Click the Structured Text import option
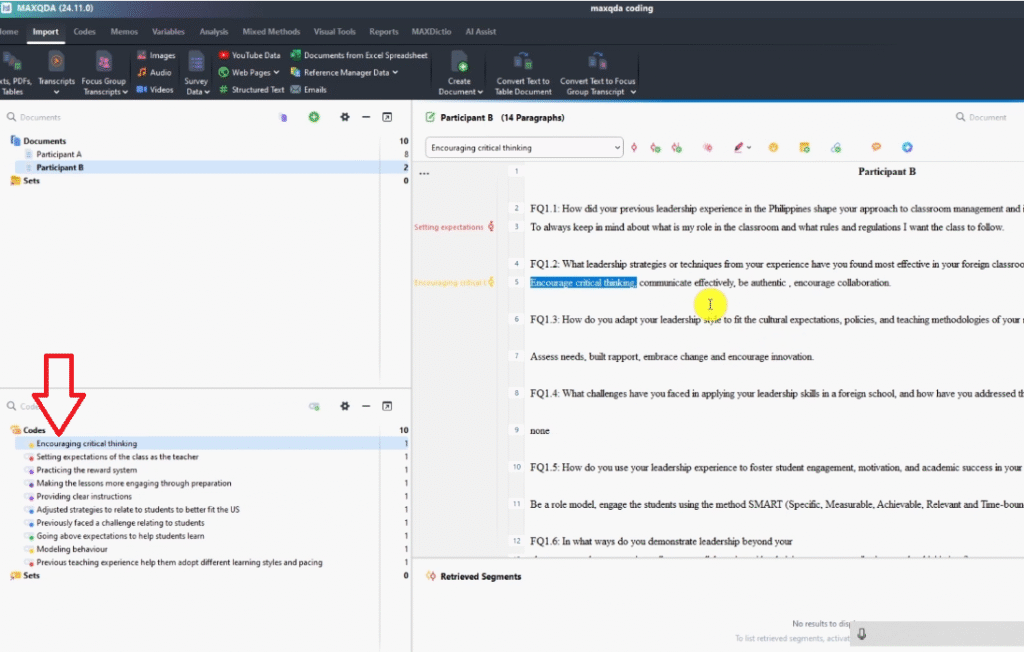The height and width of the screenshot is (652, 1024). (258, 89)
